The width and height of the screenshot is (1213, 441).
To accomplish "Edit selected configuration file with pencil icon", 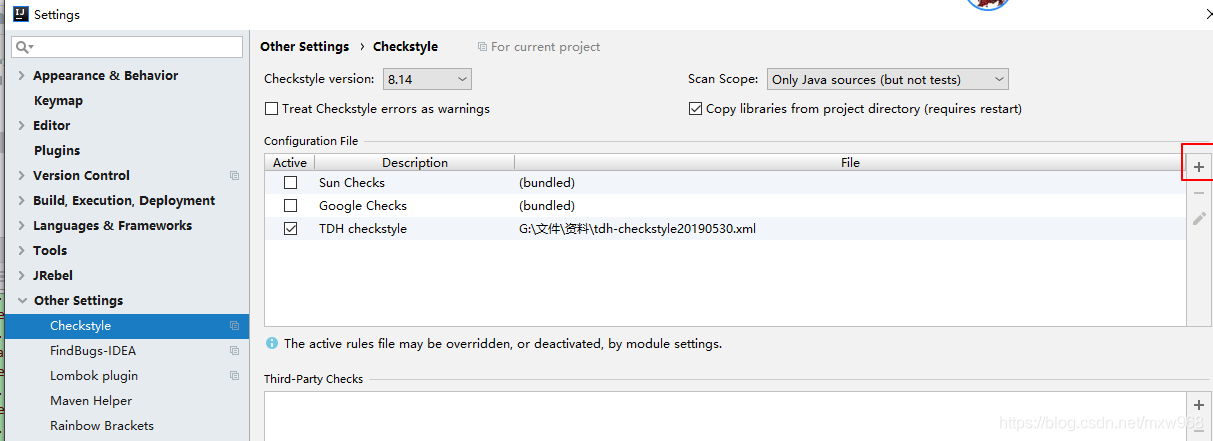I will pyautogui.click(x=1199, y=218).
